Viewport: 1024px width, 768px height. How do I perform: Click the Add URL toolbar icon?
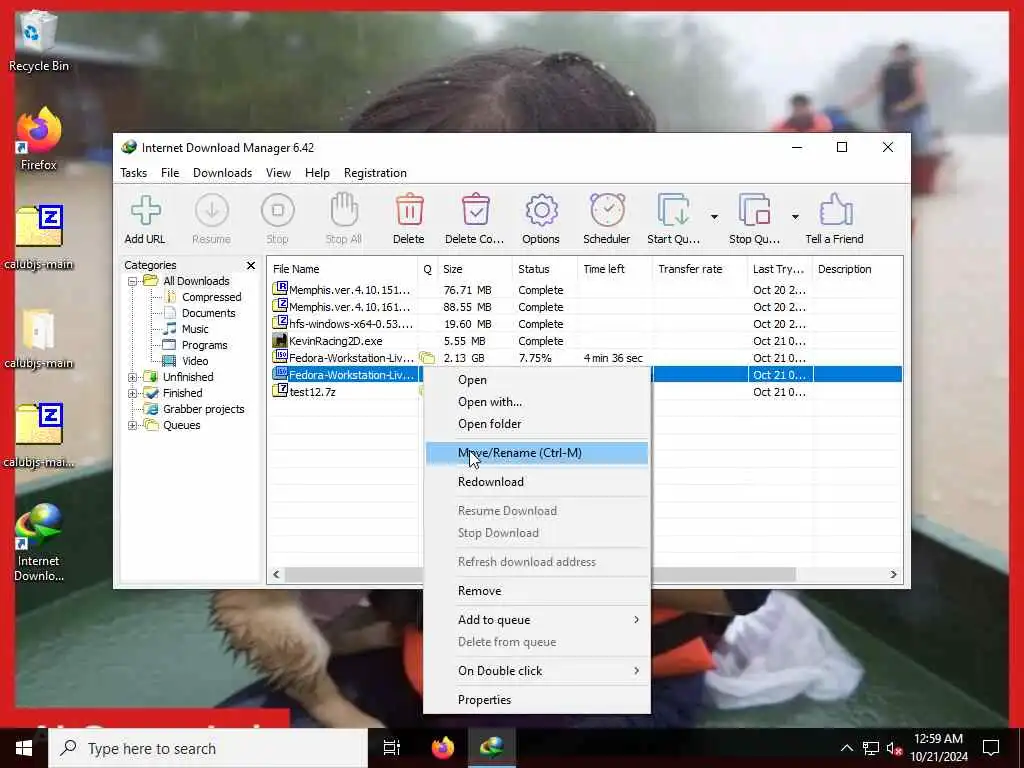(145, 211)
